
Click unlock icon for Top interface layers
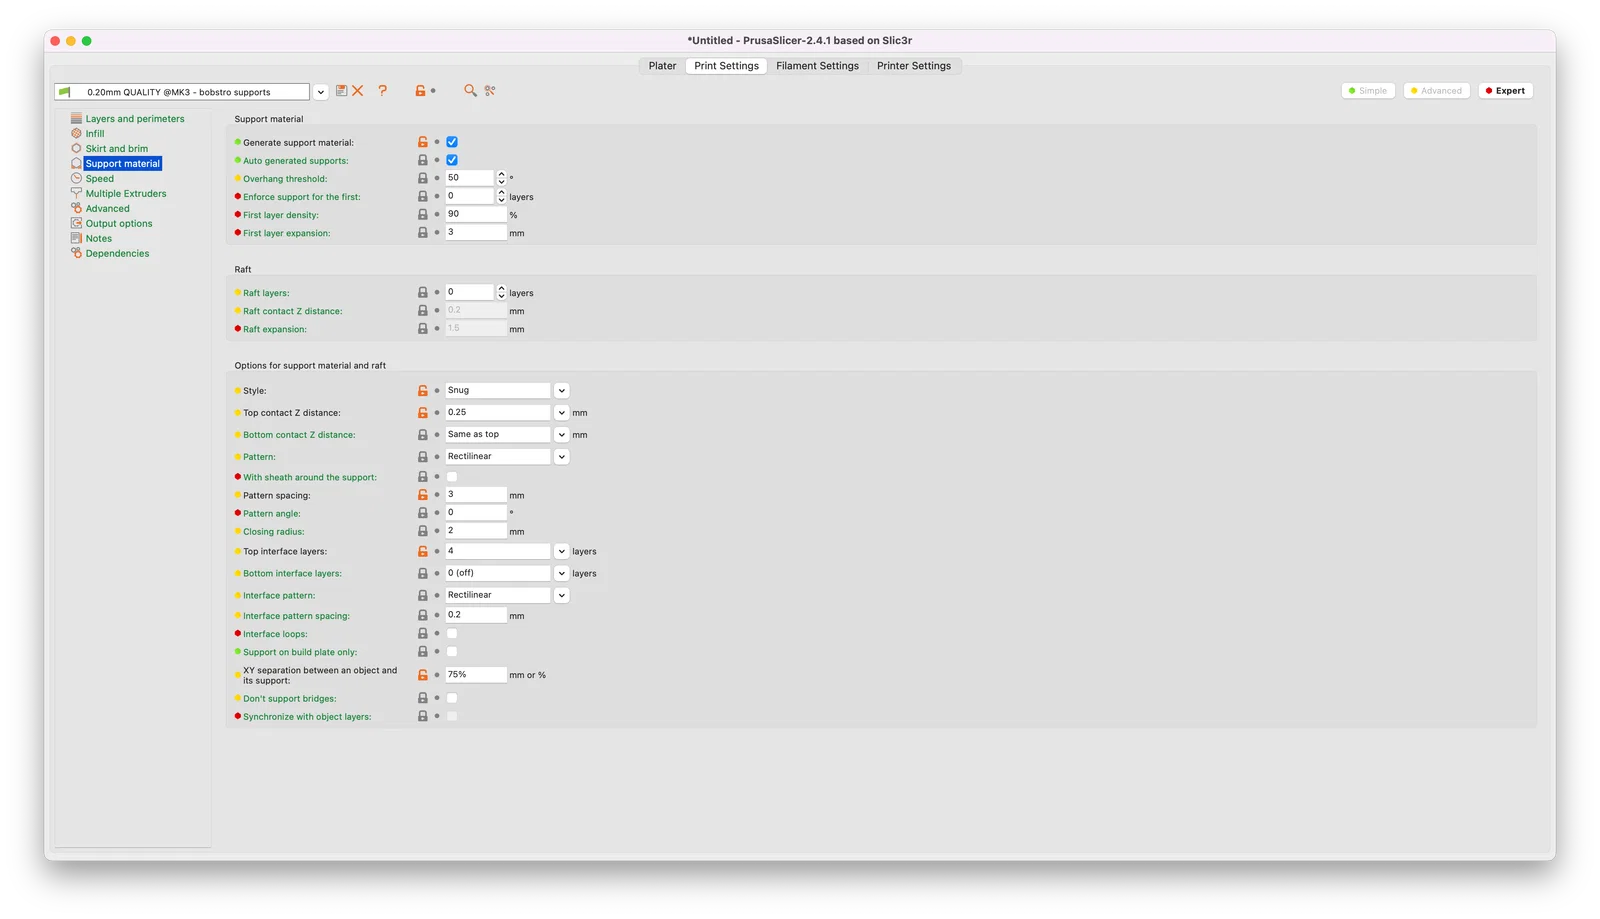422,551
